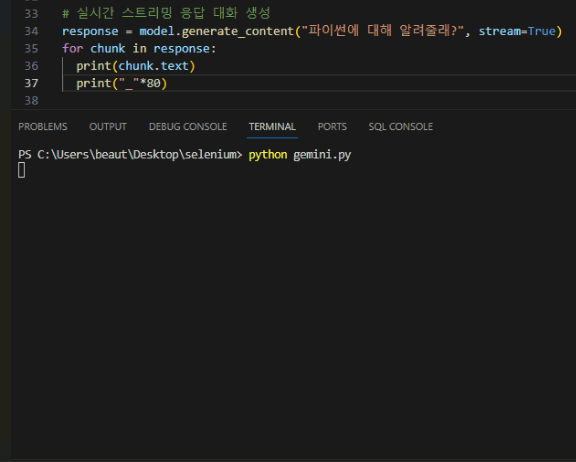The image size is (576, 462).
Task: Switch to the PORTS tab
Action: click(x=332, y=127)
